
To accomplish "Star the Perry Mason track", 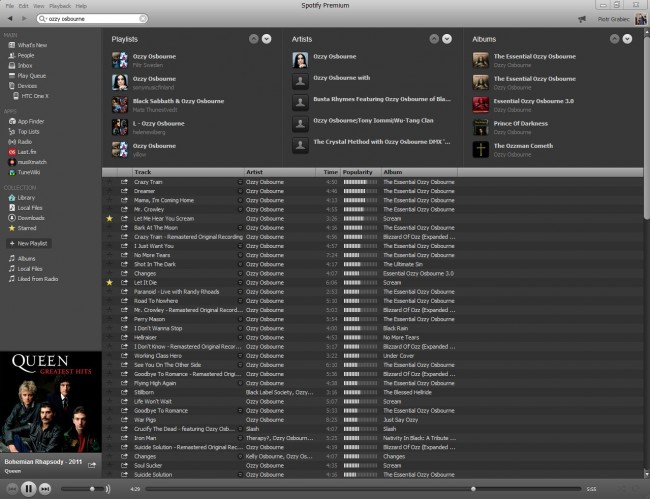I will coord(109,319).
